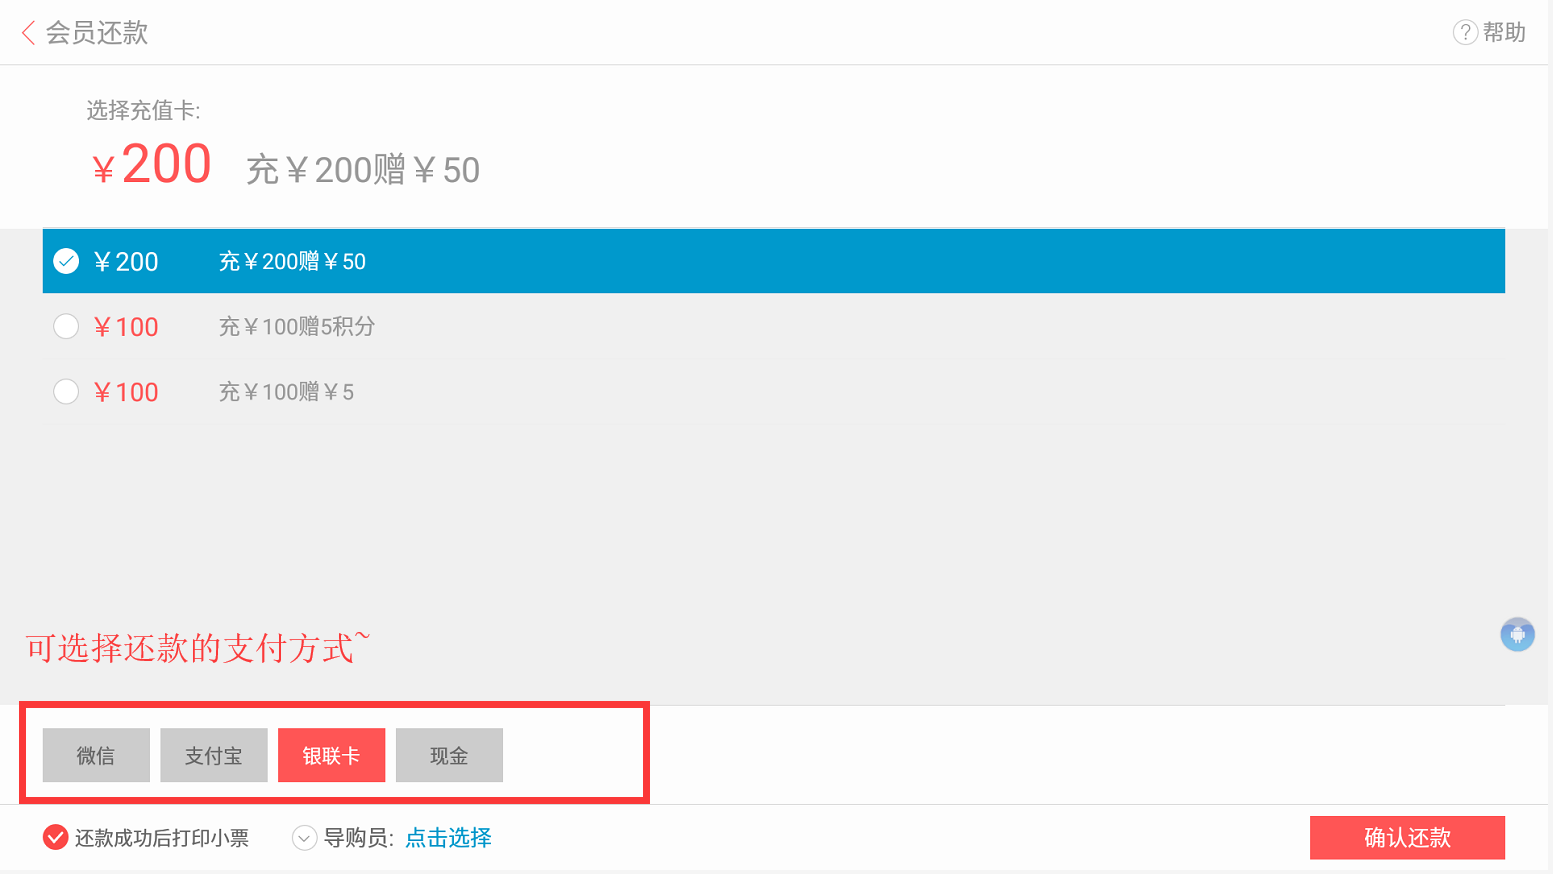Choose 银联卡 payment method
This screenshot has height=874, width=1553.
331,755
